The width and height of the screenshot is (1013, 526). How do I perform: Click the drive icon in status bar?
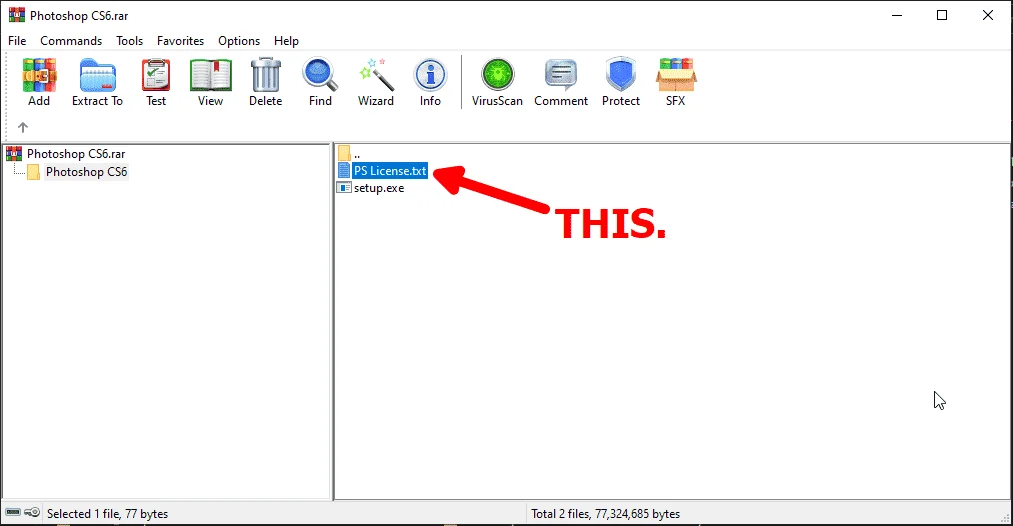(13, 512)
